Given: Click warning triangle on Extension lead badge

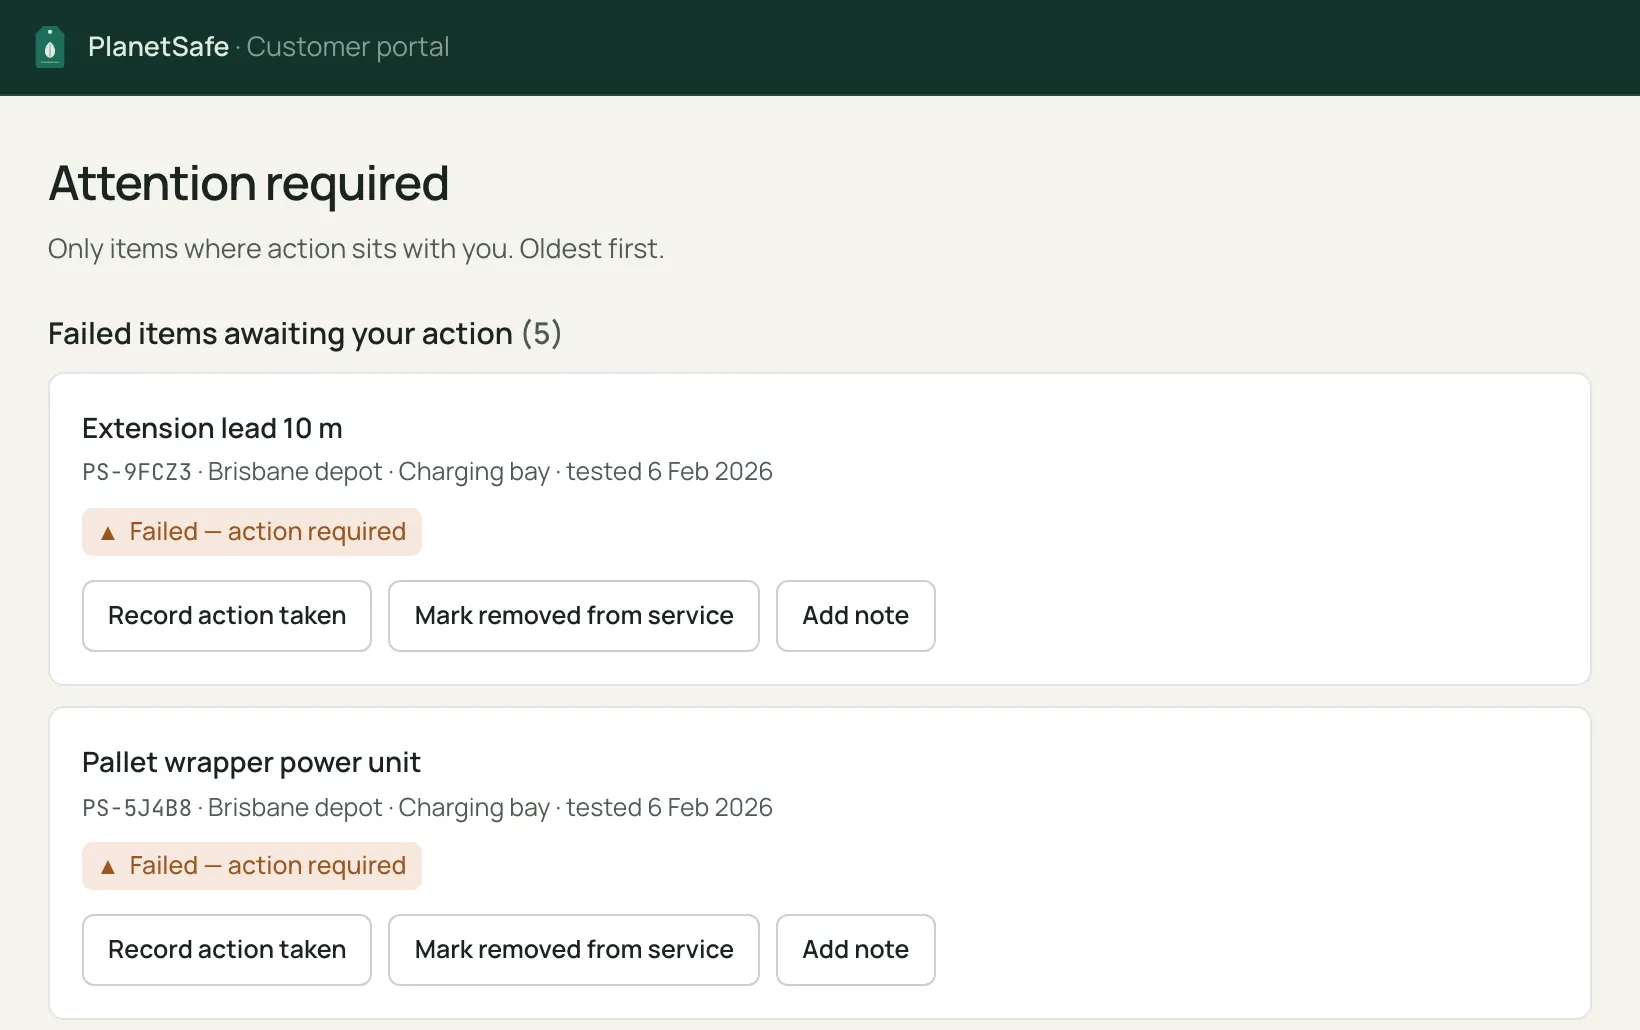Looking at the screenshot, I should pos(108,533).
